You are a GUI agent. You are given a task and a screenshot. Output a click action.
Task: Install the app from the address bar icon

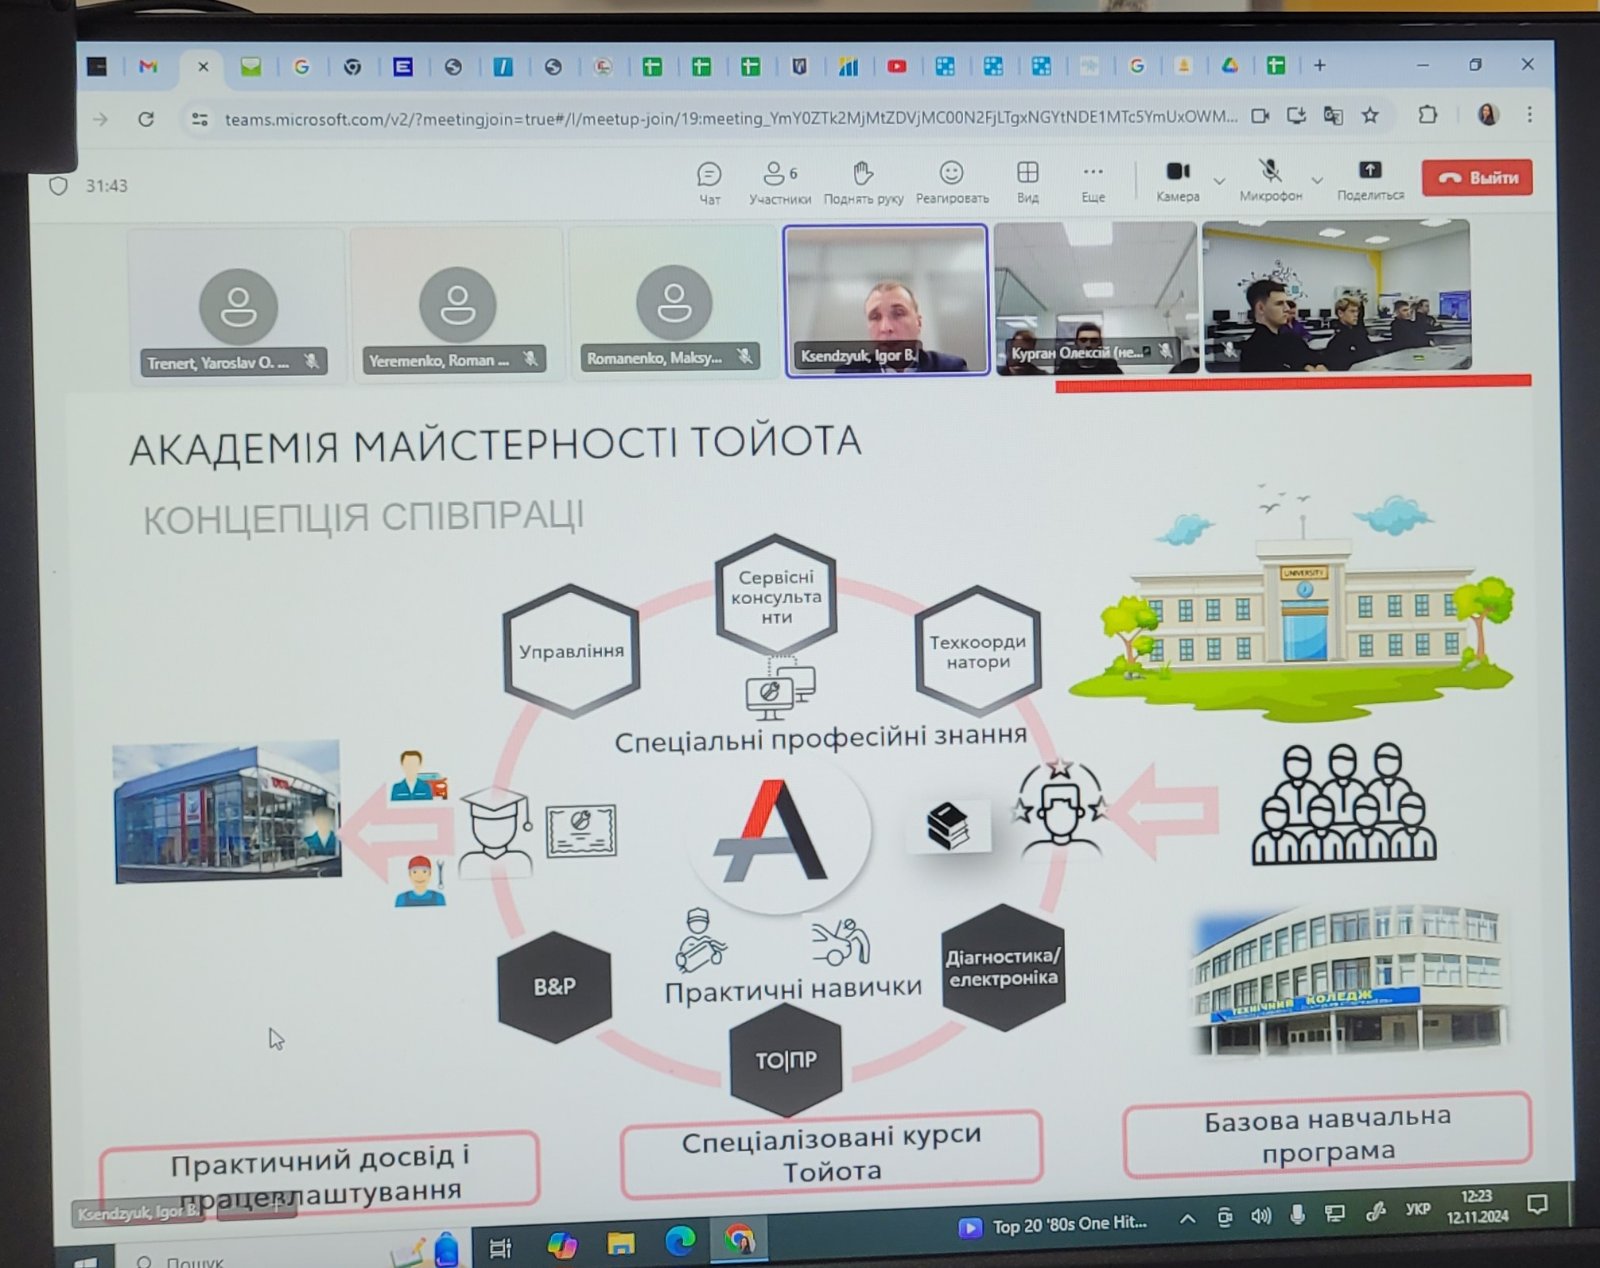coord(1297,116)
